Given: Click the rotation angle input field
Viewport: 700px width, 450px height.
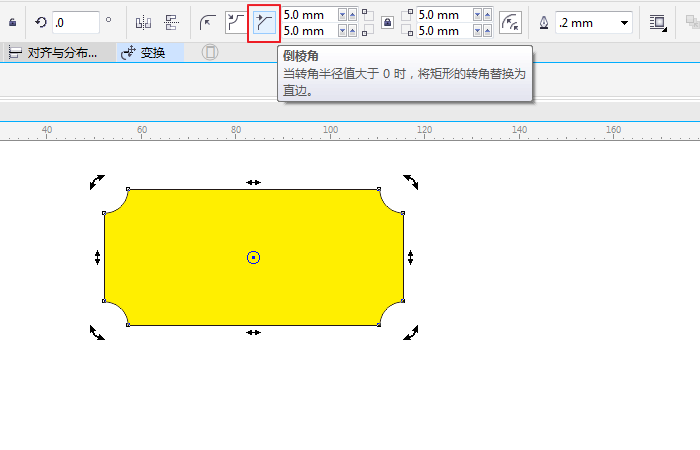Looking at the screenshot, I should click(x=75, y=22).
